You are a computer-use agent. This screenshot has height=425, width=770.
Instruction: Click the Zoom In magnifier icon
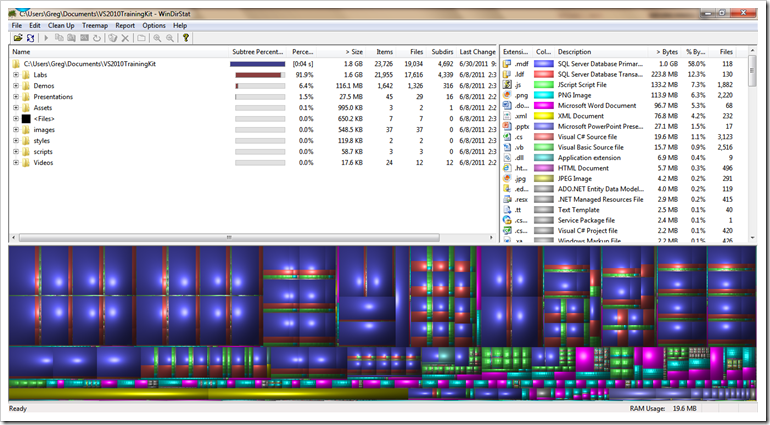[x=157, y=38]
